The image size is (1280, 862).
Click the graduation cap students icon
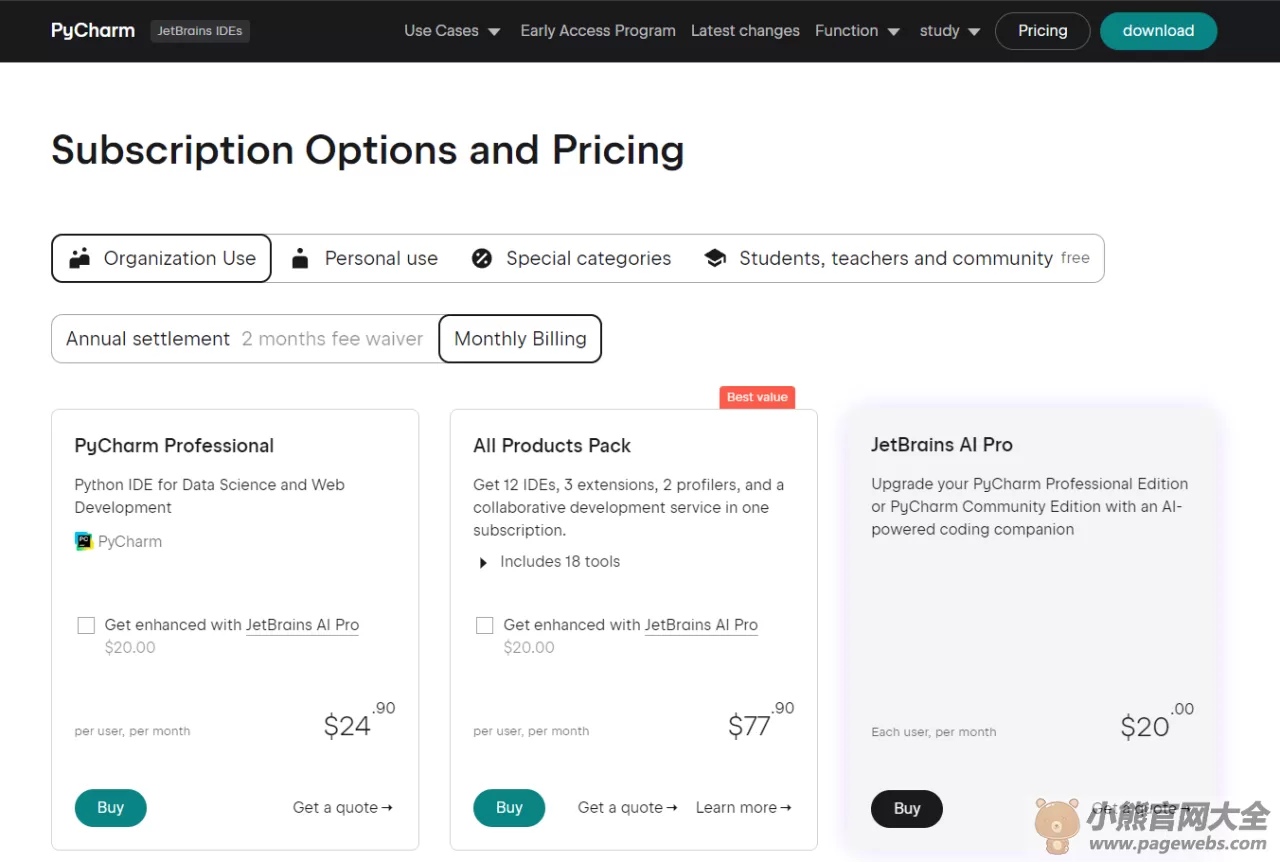pyautogui.click(x=715, y=258)
